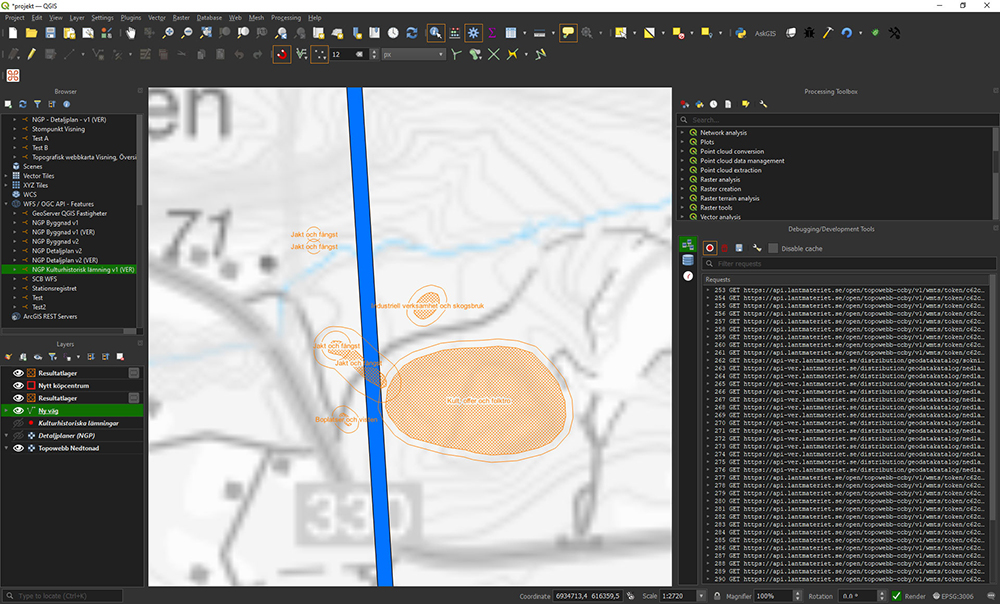Open the Scale dropdown in status bar

(701, 596)
